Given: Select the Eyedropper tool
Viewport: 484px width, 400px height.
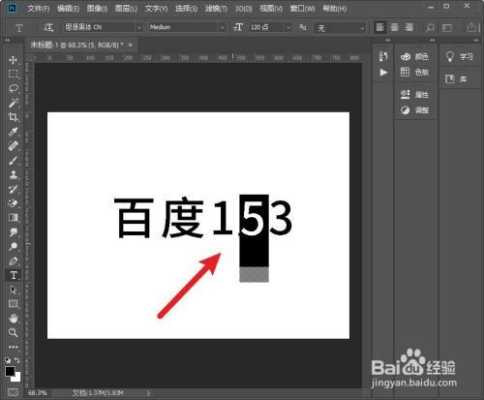Looking at the screenshot, I should (13, 131).
